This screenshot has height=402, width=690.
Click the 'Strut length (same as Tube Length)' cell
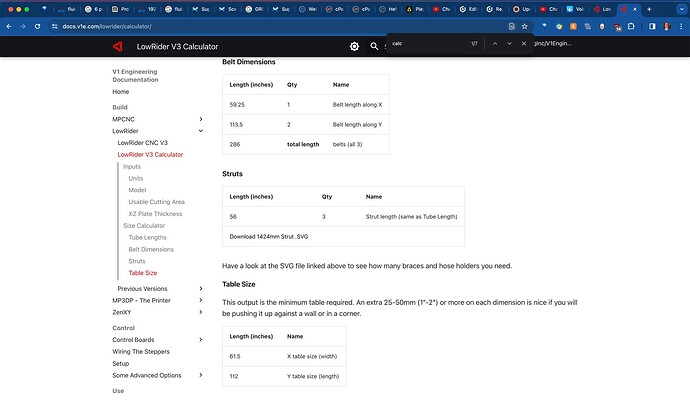(411, 217)
